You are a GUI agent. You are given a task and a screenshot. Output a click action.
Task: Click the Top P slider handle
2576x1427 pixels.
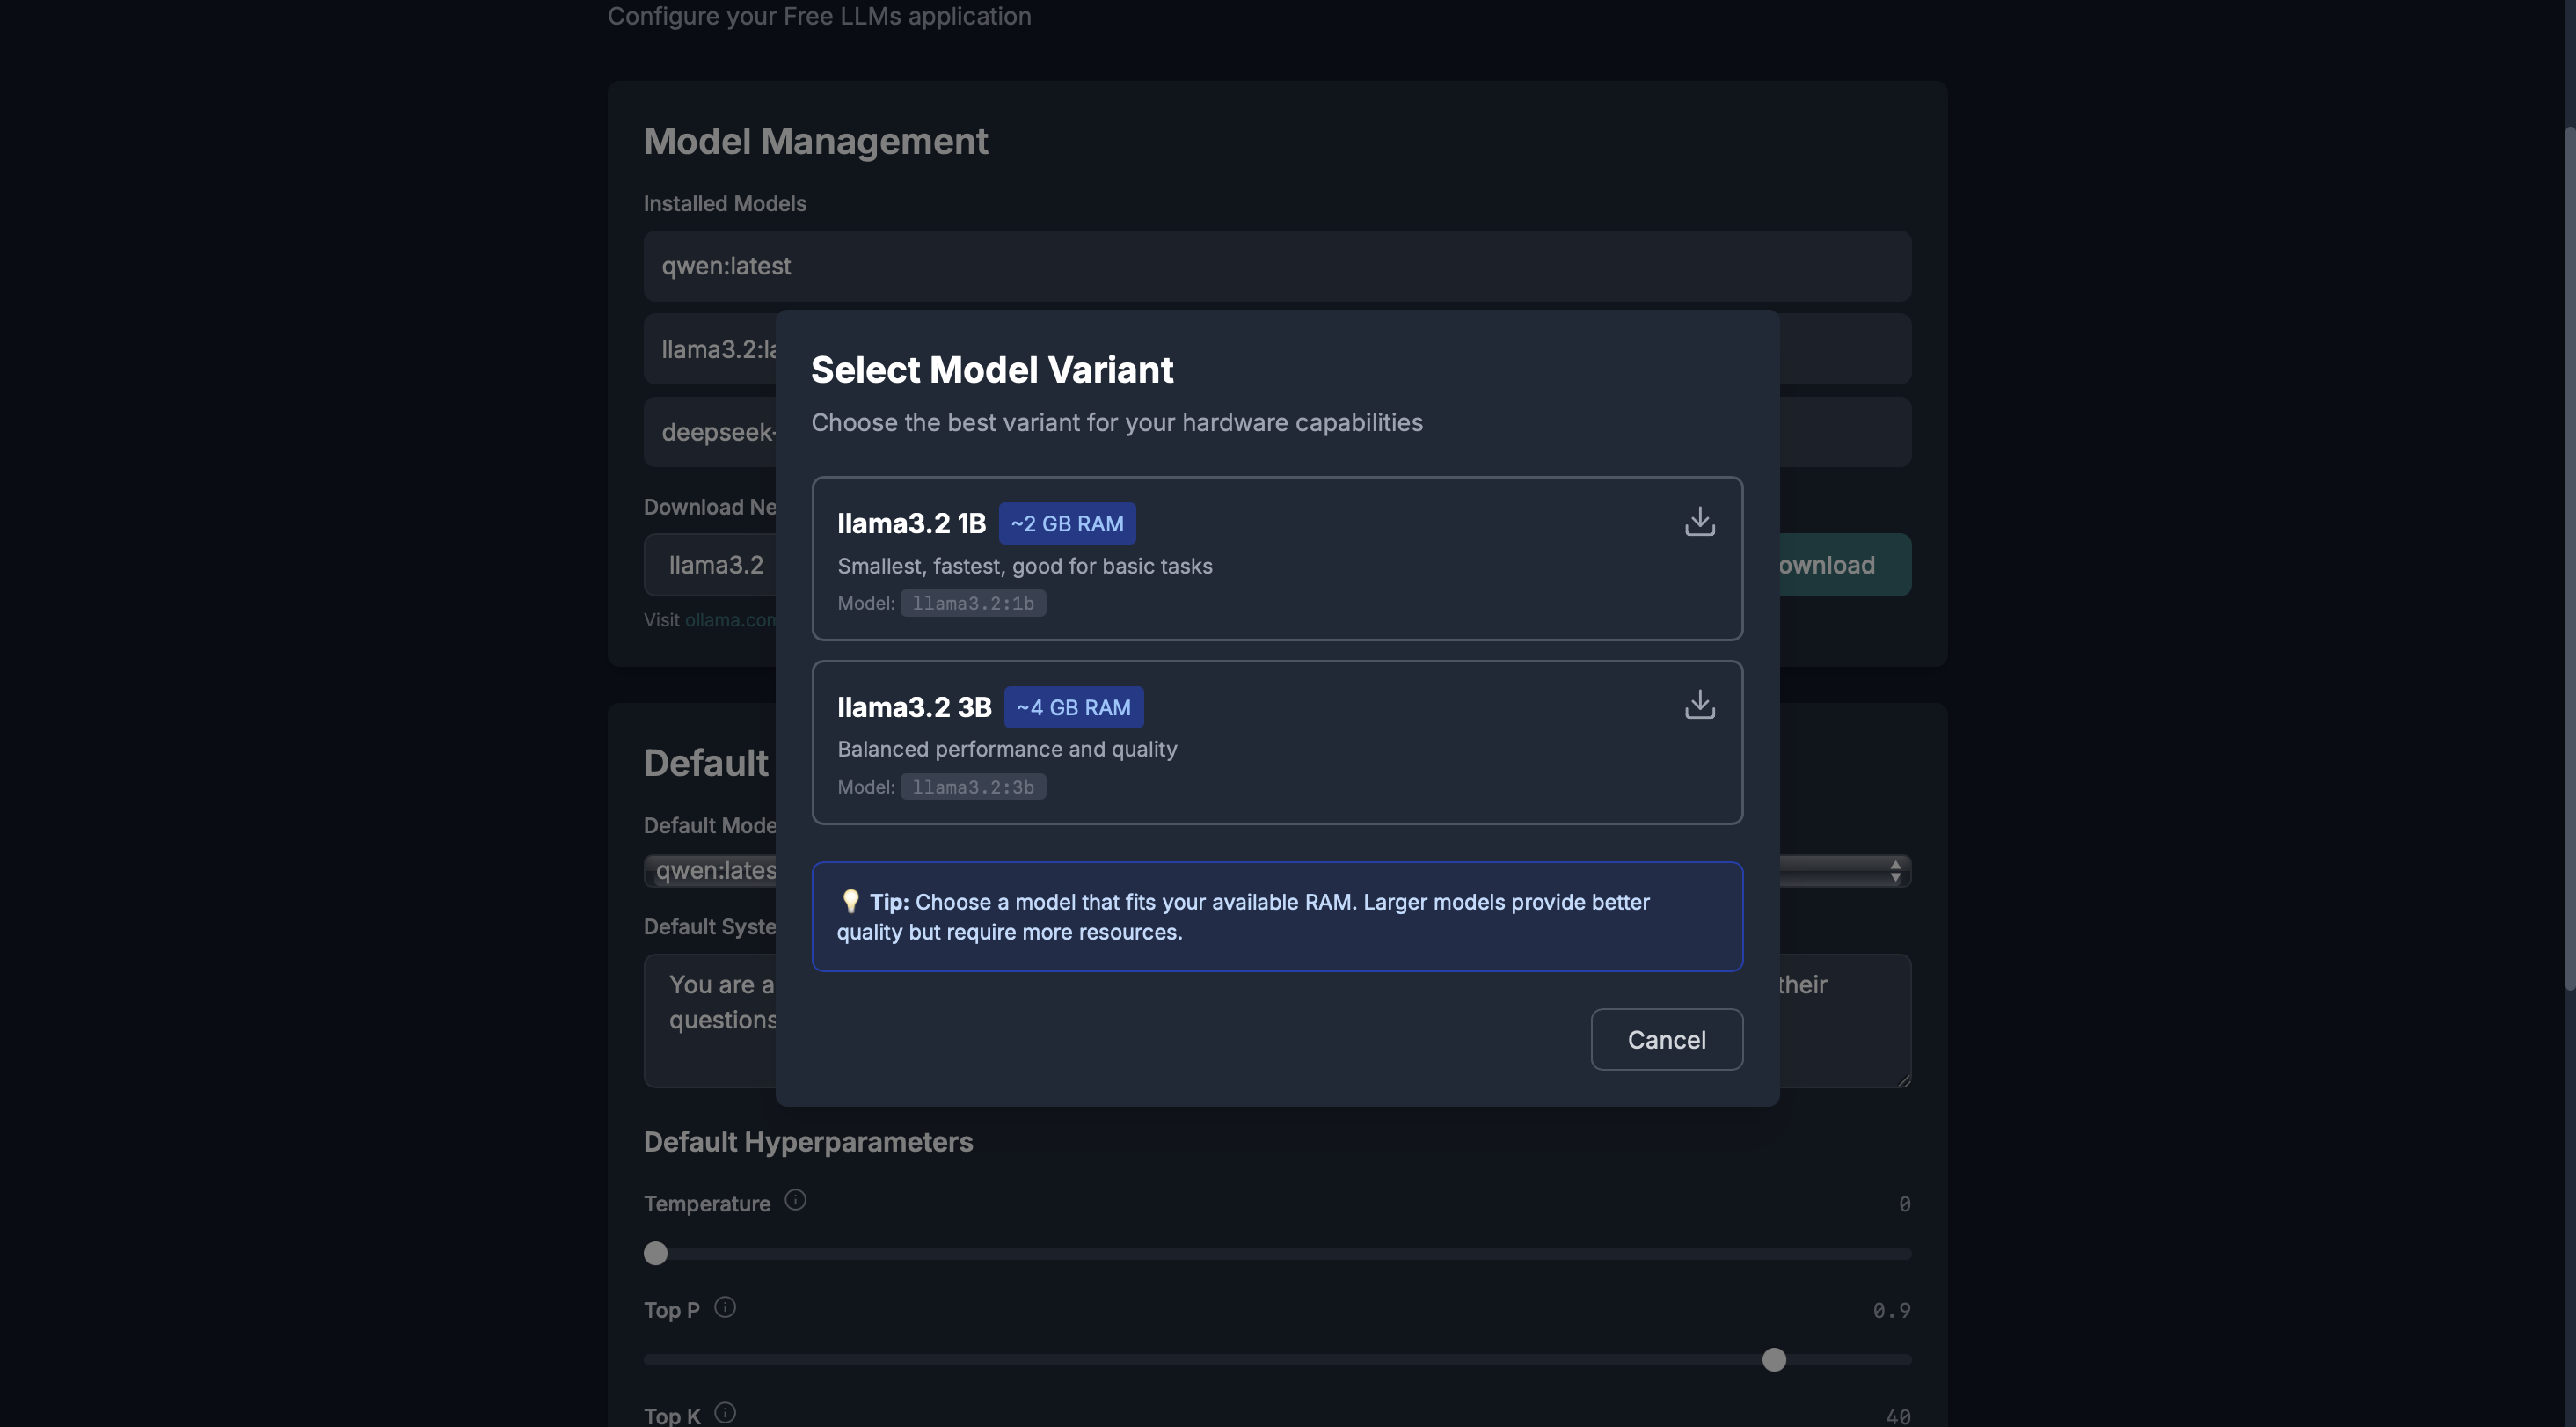click(1773, 1359)
